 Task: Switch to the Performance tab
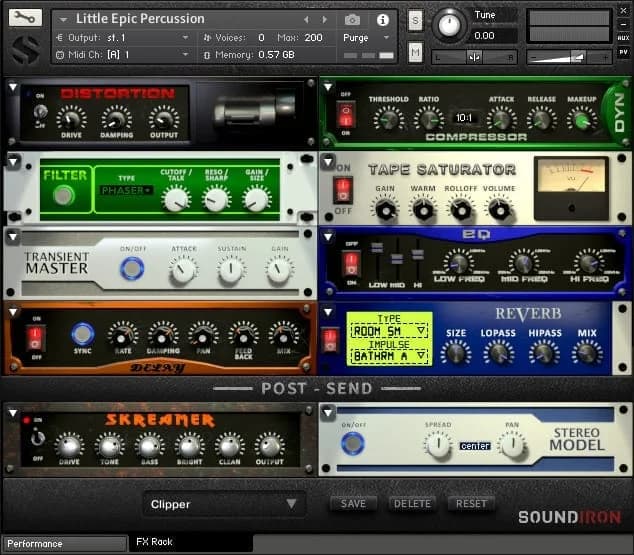point(65,544)
